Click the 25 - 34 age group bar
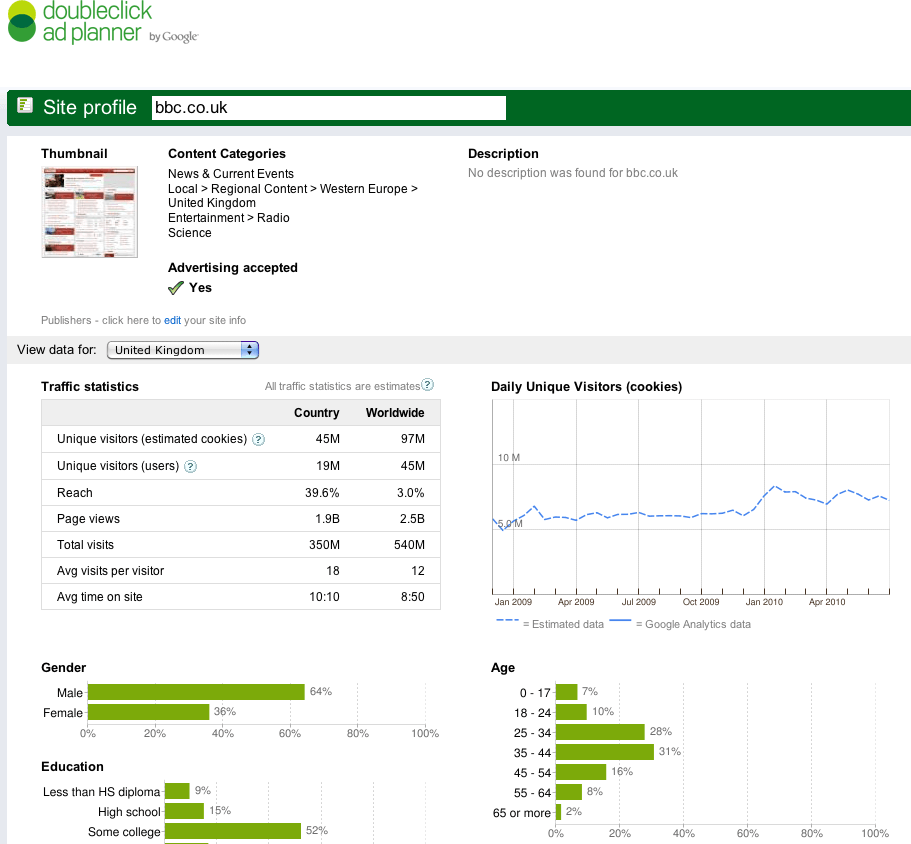The width and height of the screenshot is (911, 844). click(600, 732)
